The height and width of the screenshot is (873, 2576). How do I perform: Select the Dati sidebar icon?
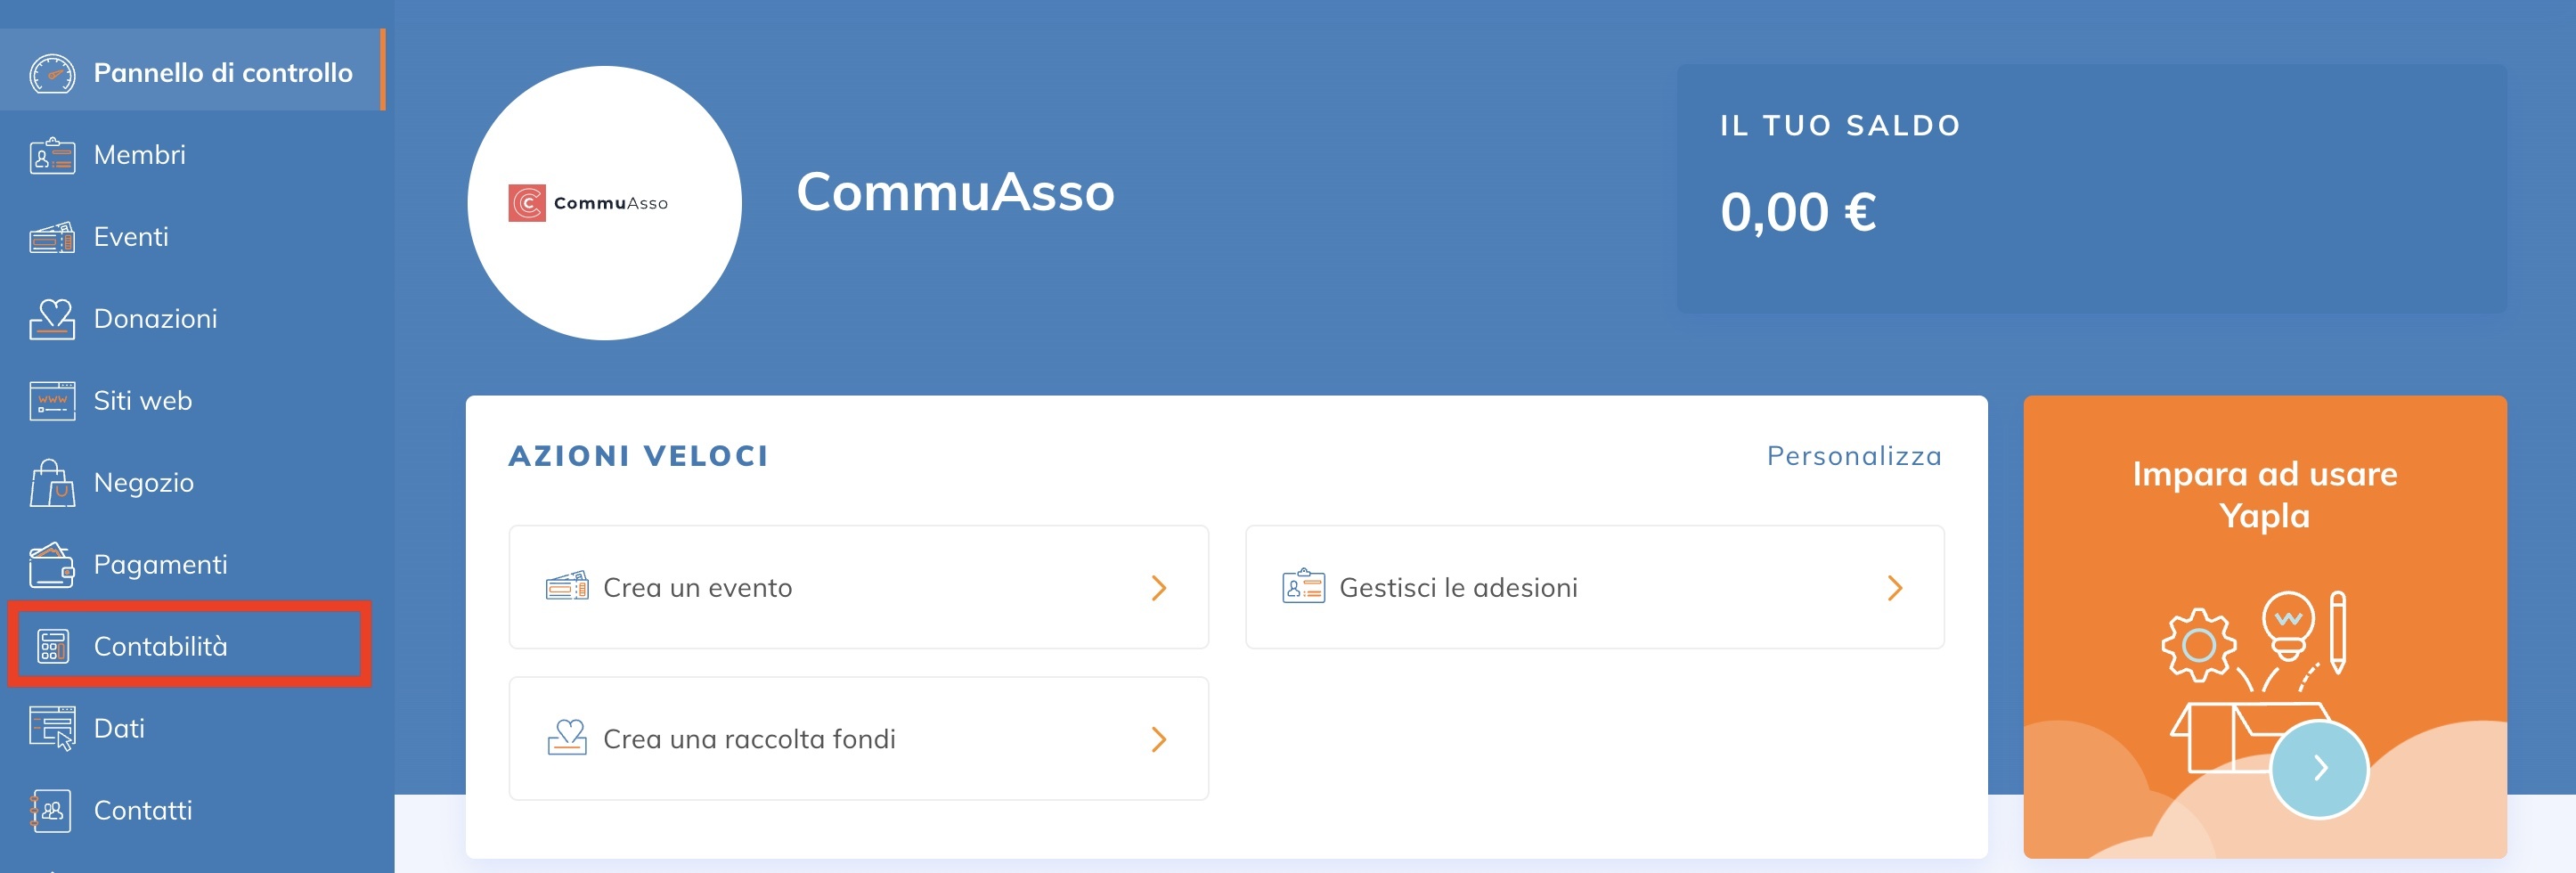coord(52,729)
